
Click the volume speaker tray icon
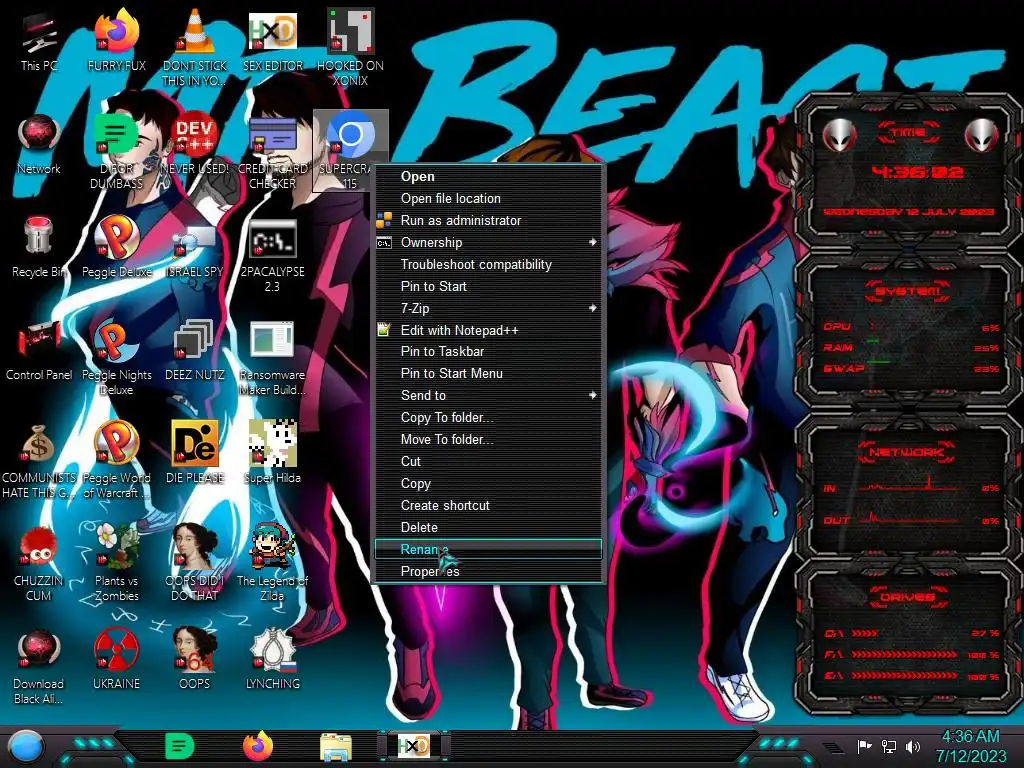tap(913, 746)
